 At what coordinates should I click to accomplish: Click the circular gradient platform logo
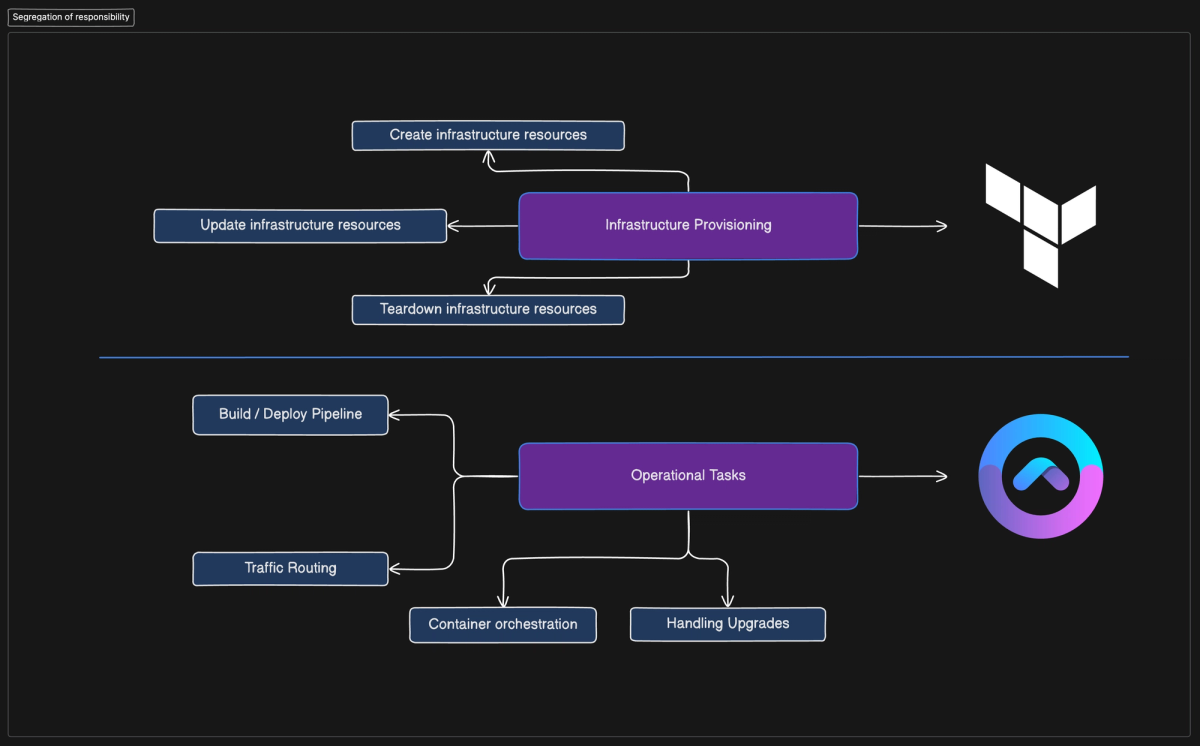(1040, 475)
